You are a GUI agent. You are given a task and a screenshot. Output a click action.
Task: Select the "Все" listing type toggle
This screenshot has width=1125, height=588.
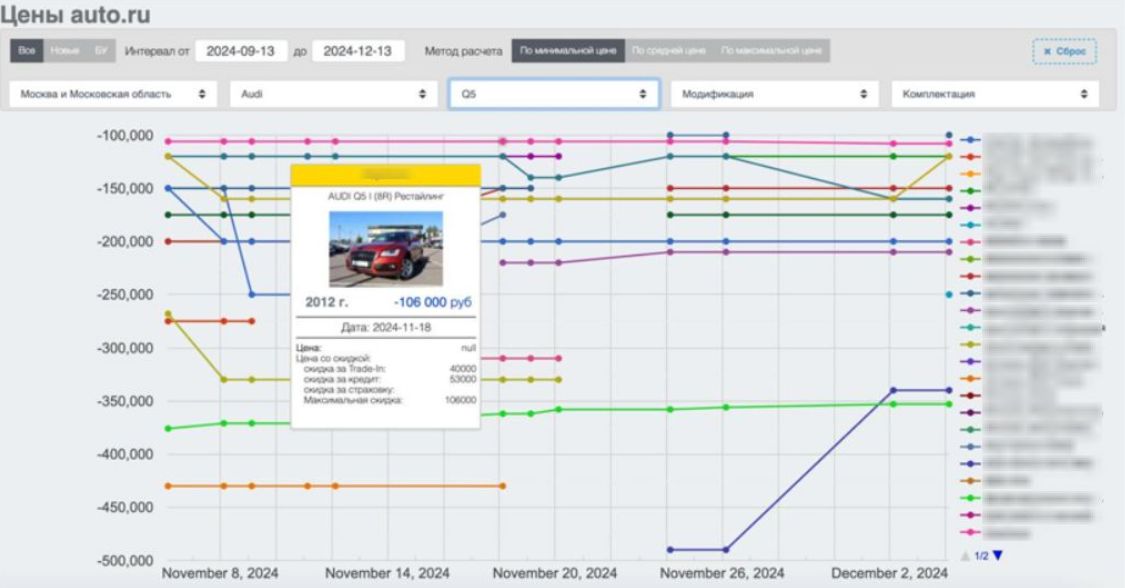pyautogui.click(x=27, y=51)
